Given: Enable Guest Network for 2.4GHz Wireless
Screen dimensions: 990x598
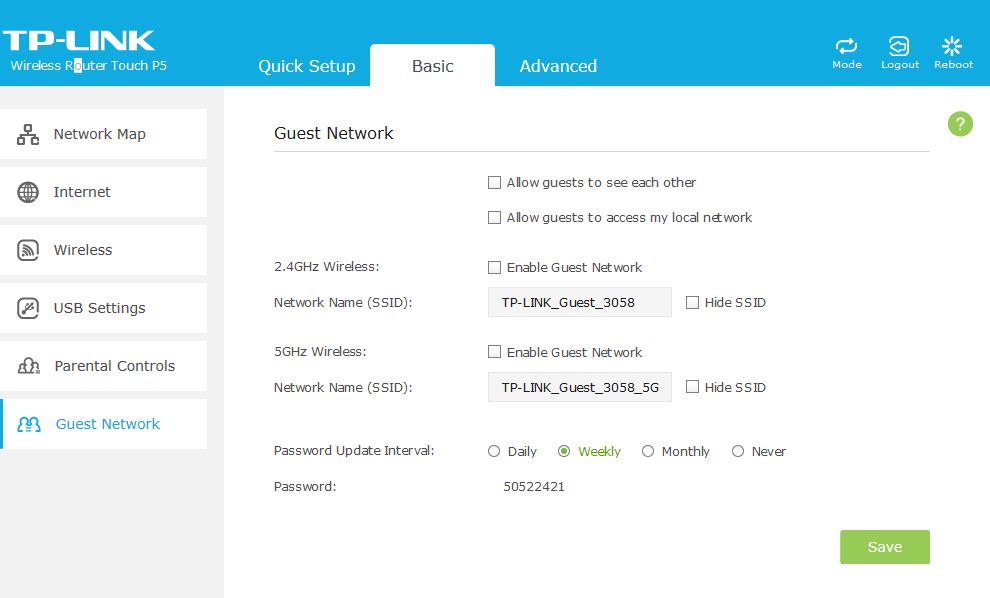Looking at the screenshot, I should pos(494,267).
